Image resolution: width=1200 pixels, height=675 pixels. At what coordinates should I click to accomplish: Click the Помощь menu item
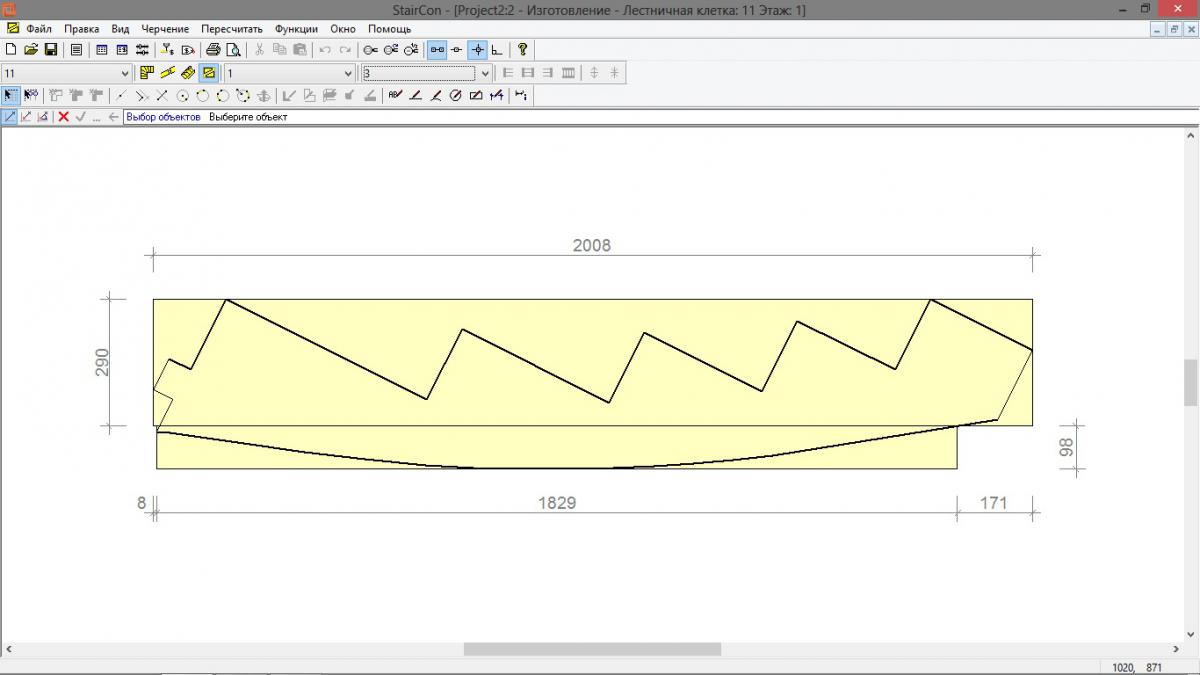(x=390, y=29)
